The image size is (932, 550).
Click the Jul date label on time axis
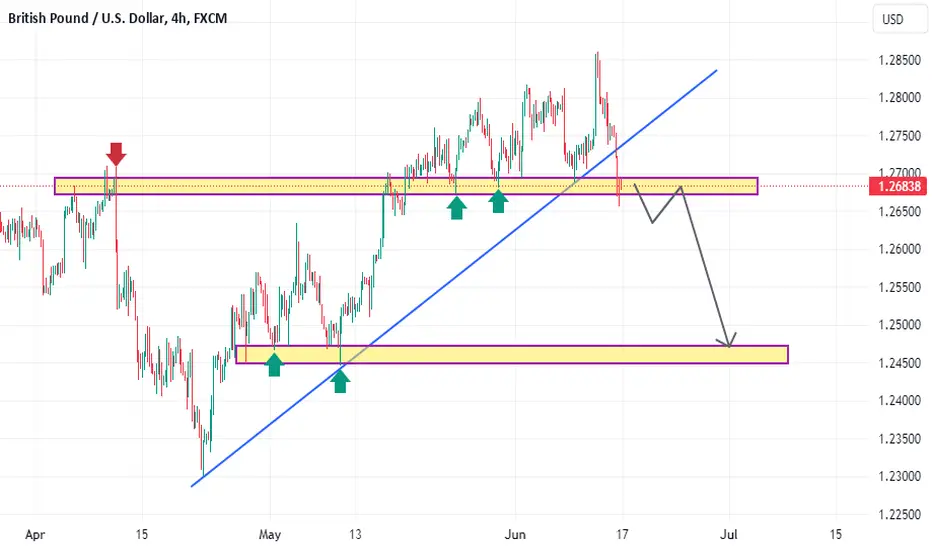[729, 535]
